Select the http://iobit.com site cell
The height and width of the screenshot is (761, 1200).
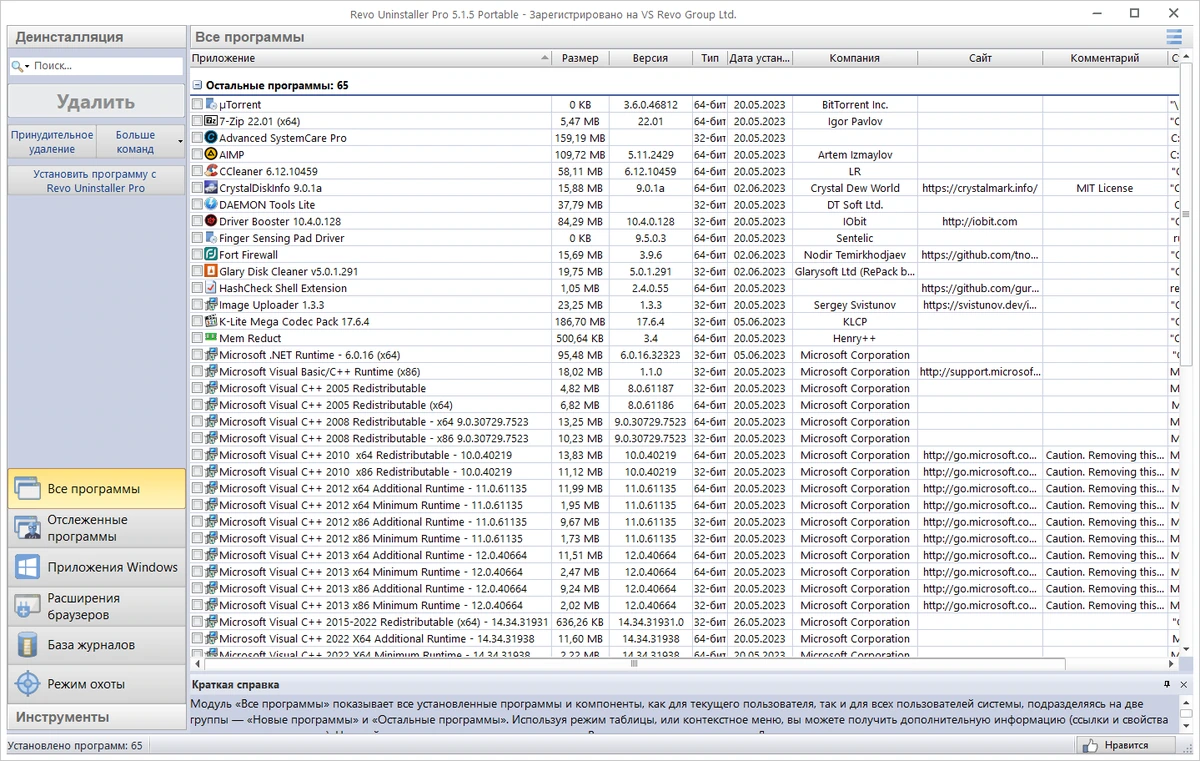[x=980, y=221]
